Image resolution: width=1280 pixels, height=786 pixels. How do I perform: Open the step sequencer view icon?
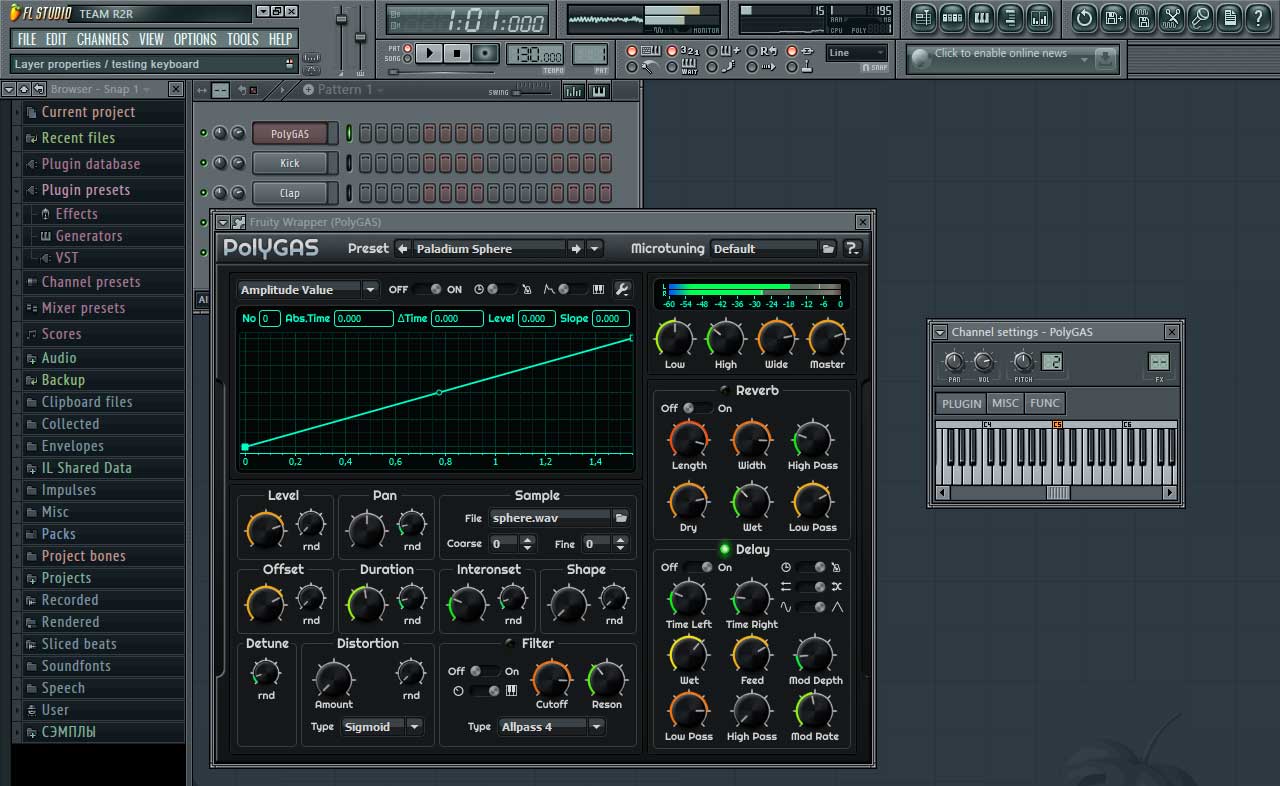coord(953,17)
